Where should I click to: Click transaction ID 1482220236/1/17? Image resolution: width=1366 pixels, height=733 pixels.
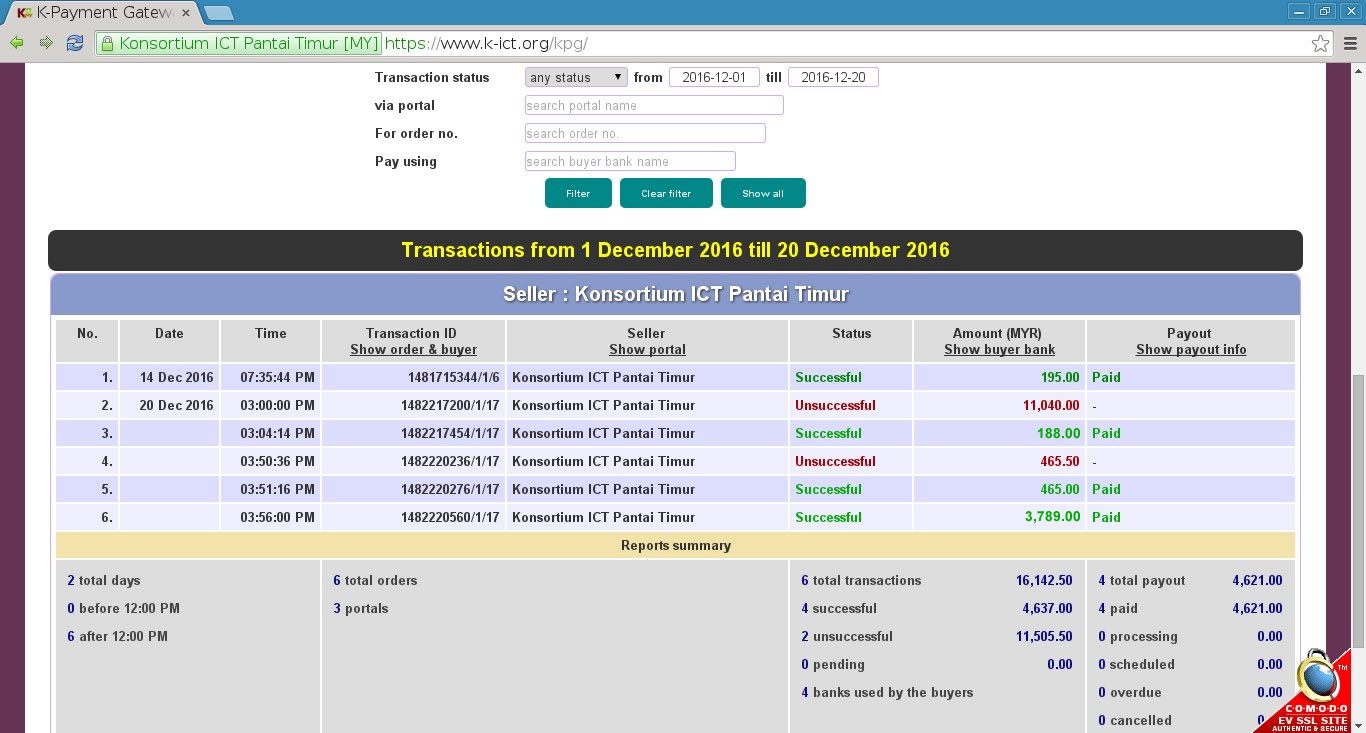(450, 461)
